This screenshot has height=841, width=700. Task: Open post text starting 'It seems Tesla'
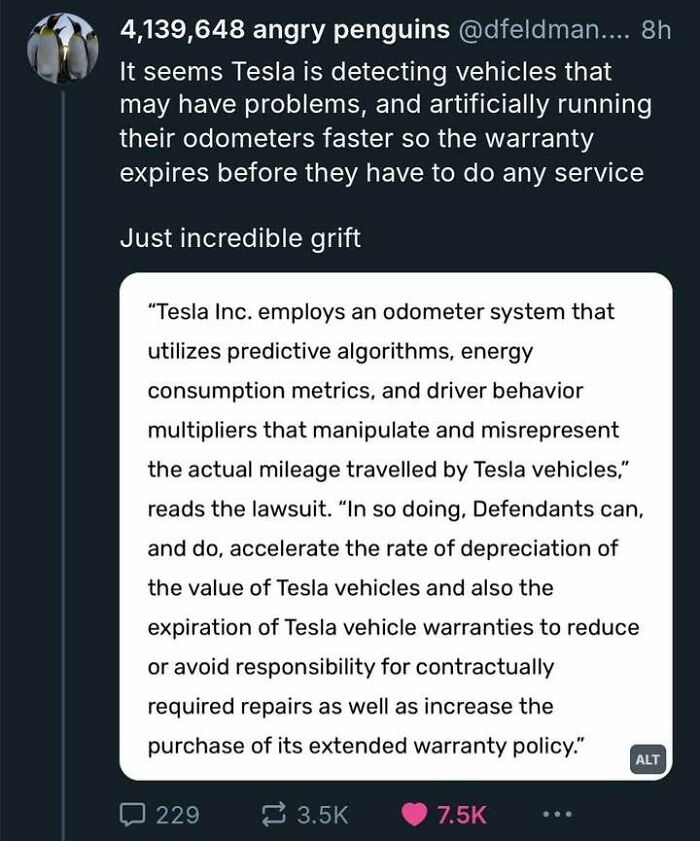pos(386,122)
